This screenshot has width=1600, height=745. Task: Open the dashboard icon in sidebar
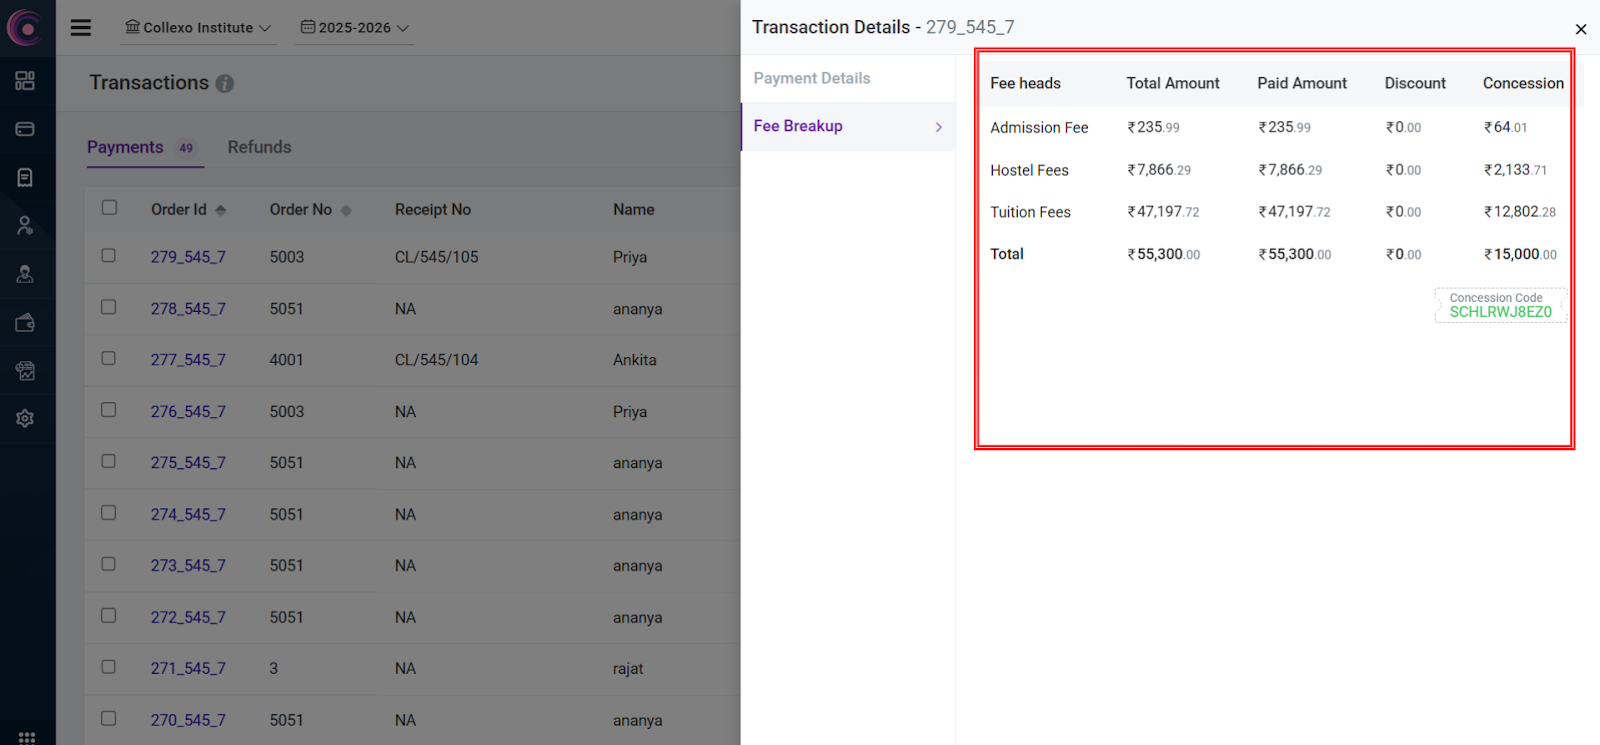[25, 81]
